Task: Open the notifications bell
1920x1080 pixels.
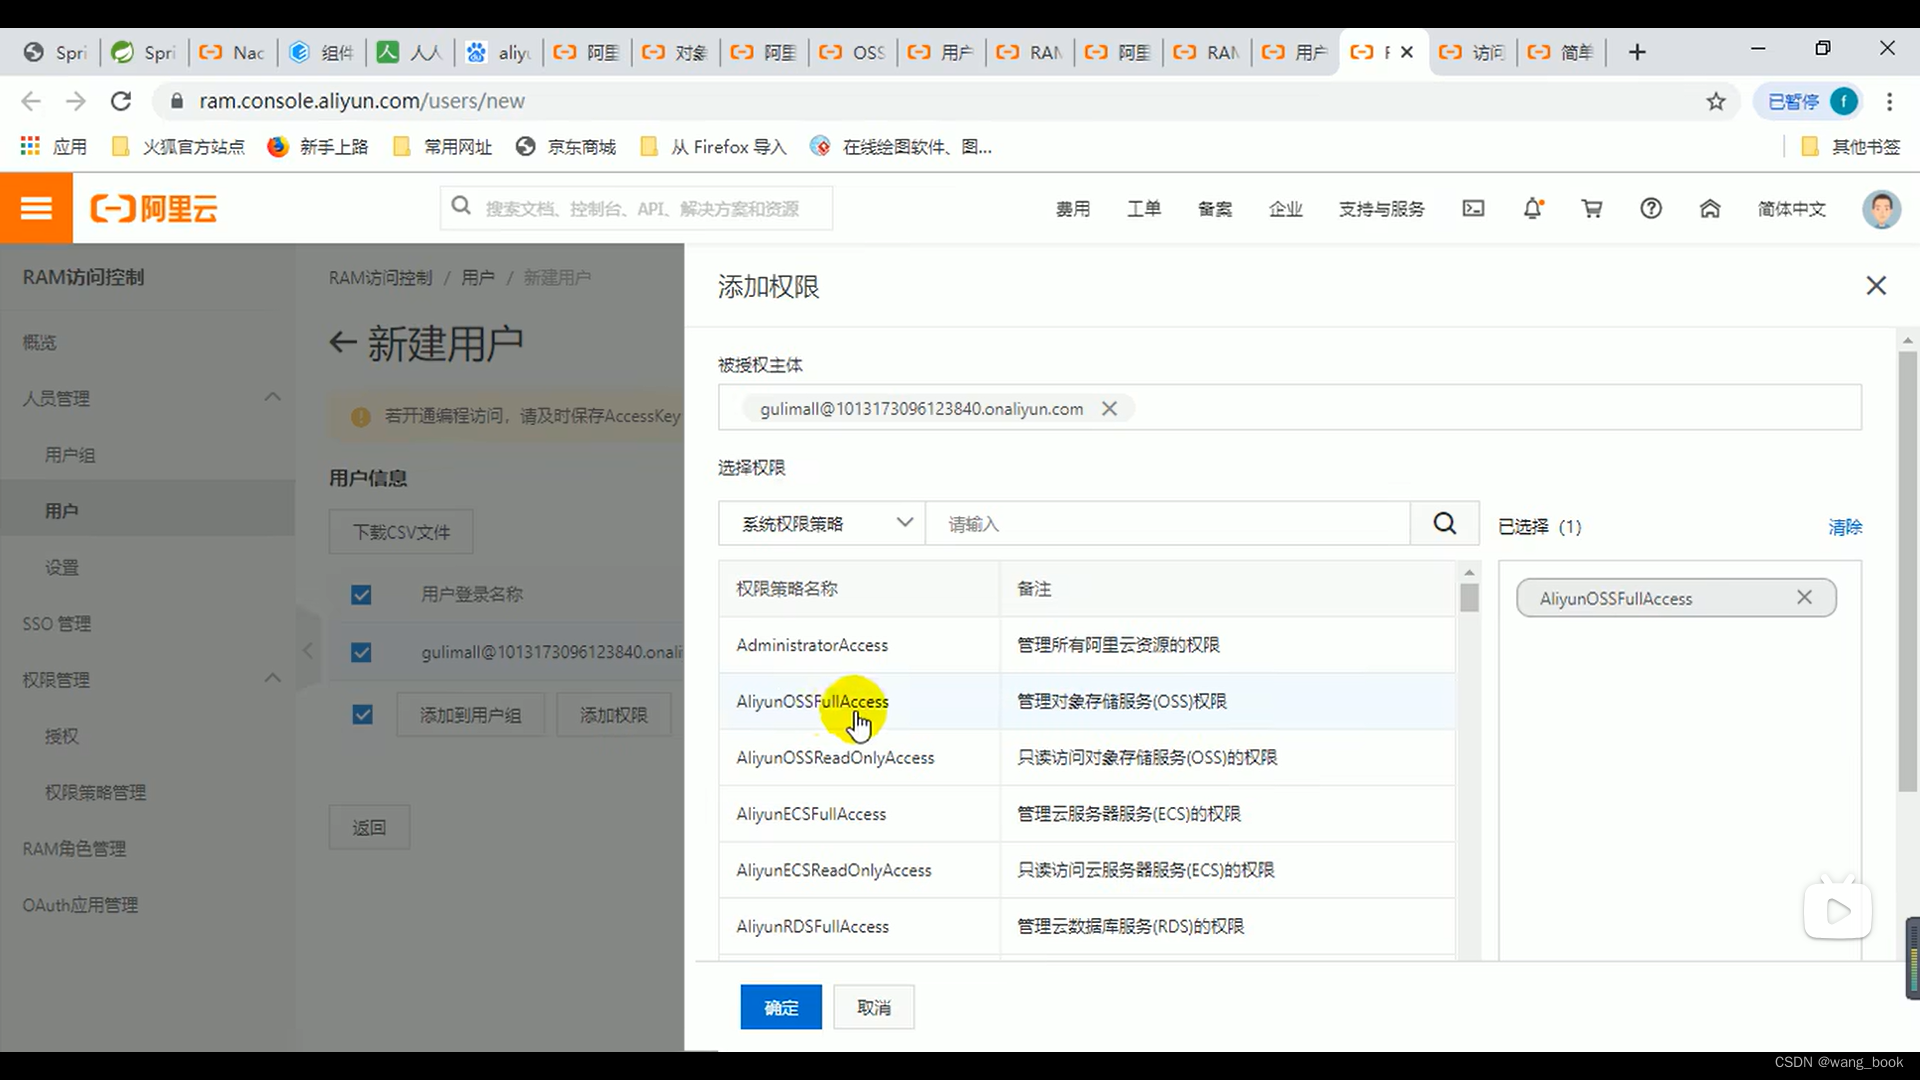Action: 1533,208
